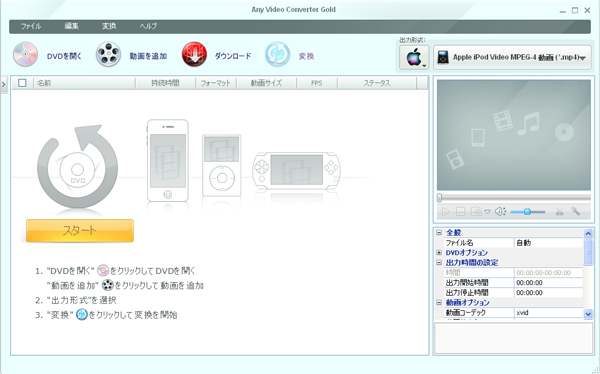
Task: Click the 動画を追加 film reel icon
Action: (108, 55)
